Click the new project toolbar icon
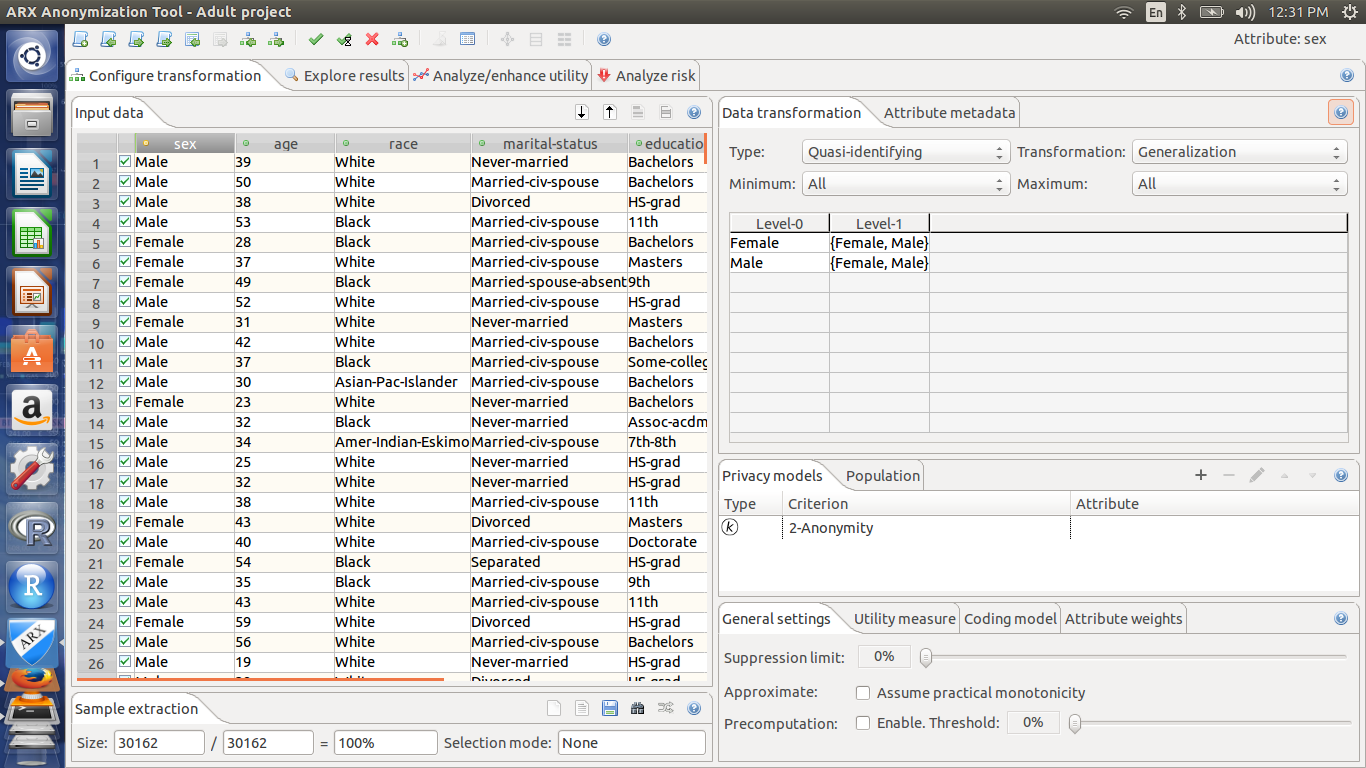 (80, 39)
